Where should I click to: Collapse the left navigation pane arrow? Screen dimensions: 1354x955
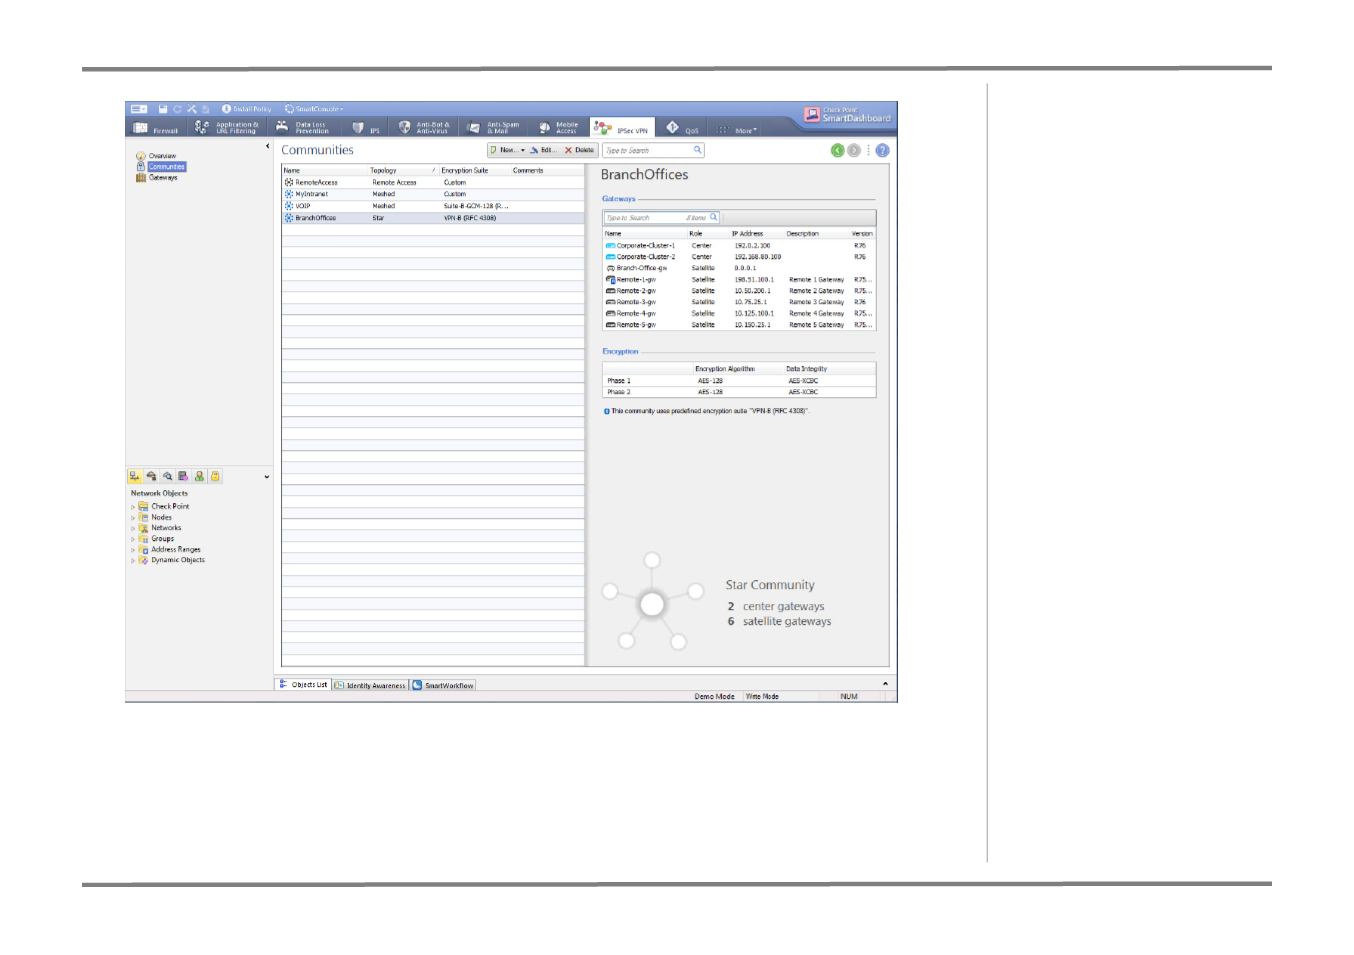pos(267,146)
